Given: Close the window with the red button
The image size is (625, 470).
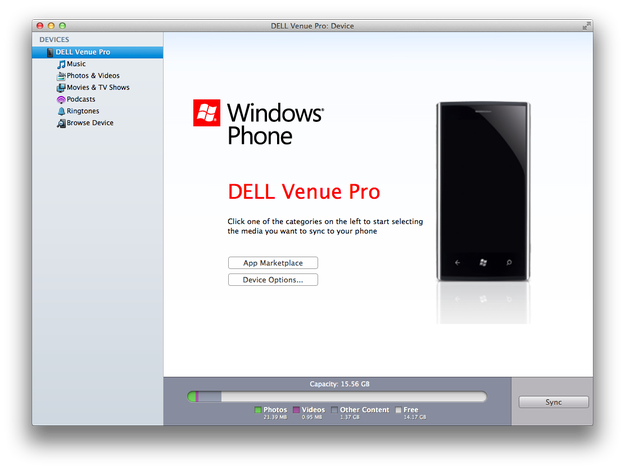Looking at the screenshot, I should tap(40, 26).
